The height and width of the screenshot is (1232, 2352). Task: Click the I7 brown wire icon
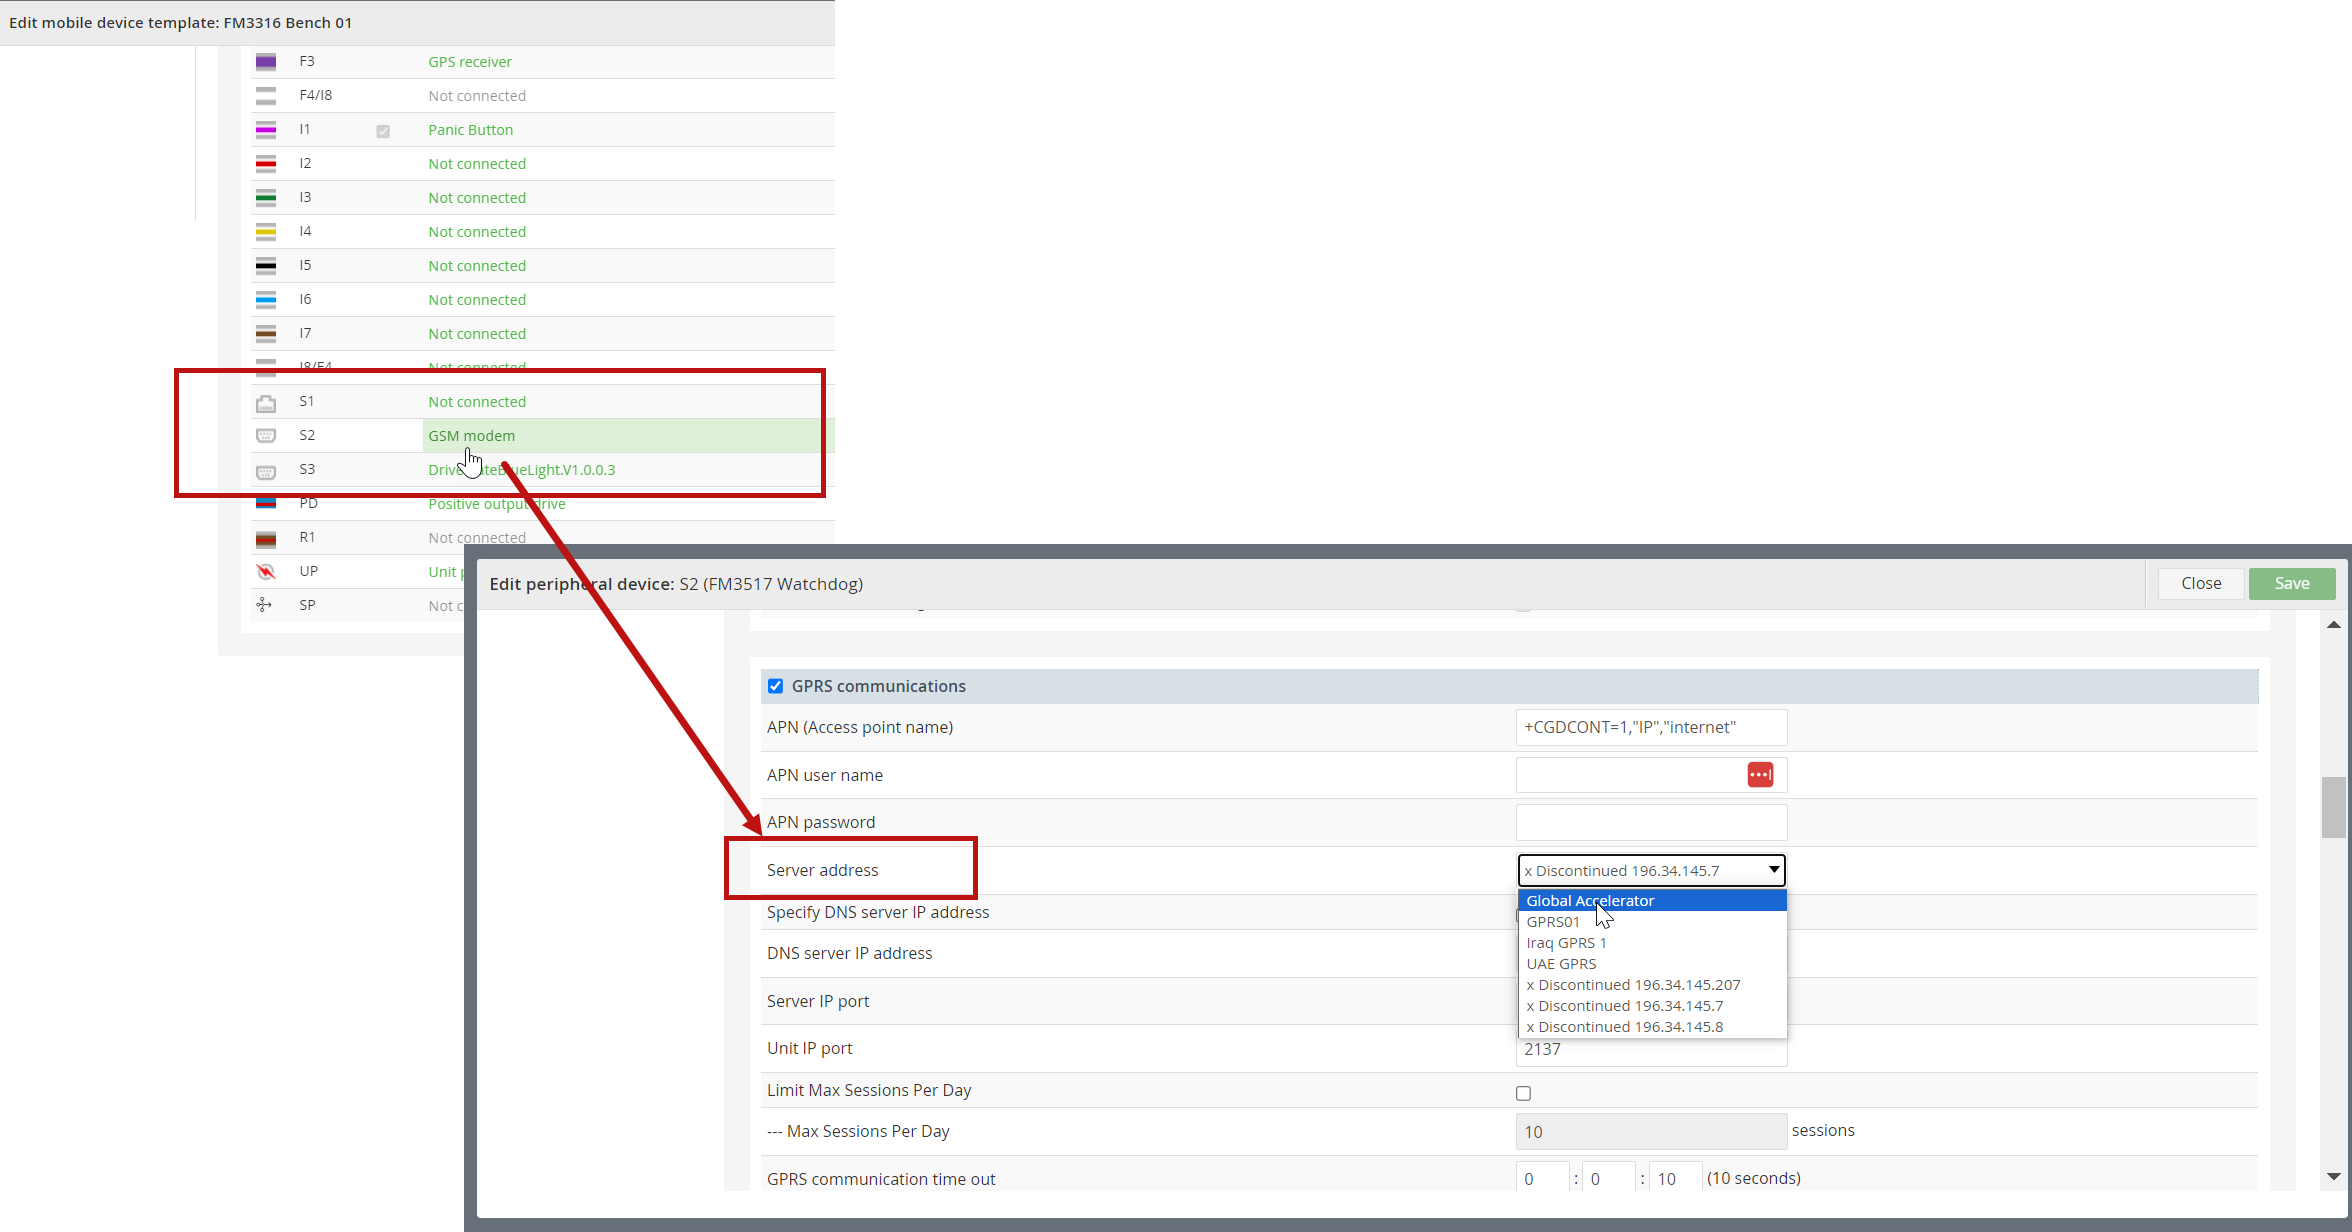click(265, 334)
